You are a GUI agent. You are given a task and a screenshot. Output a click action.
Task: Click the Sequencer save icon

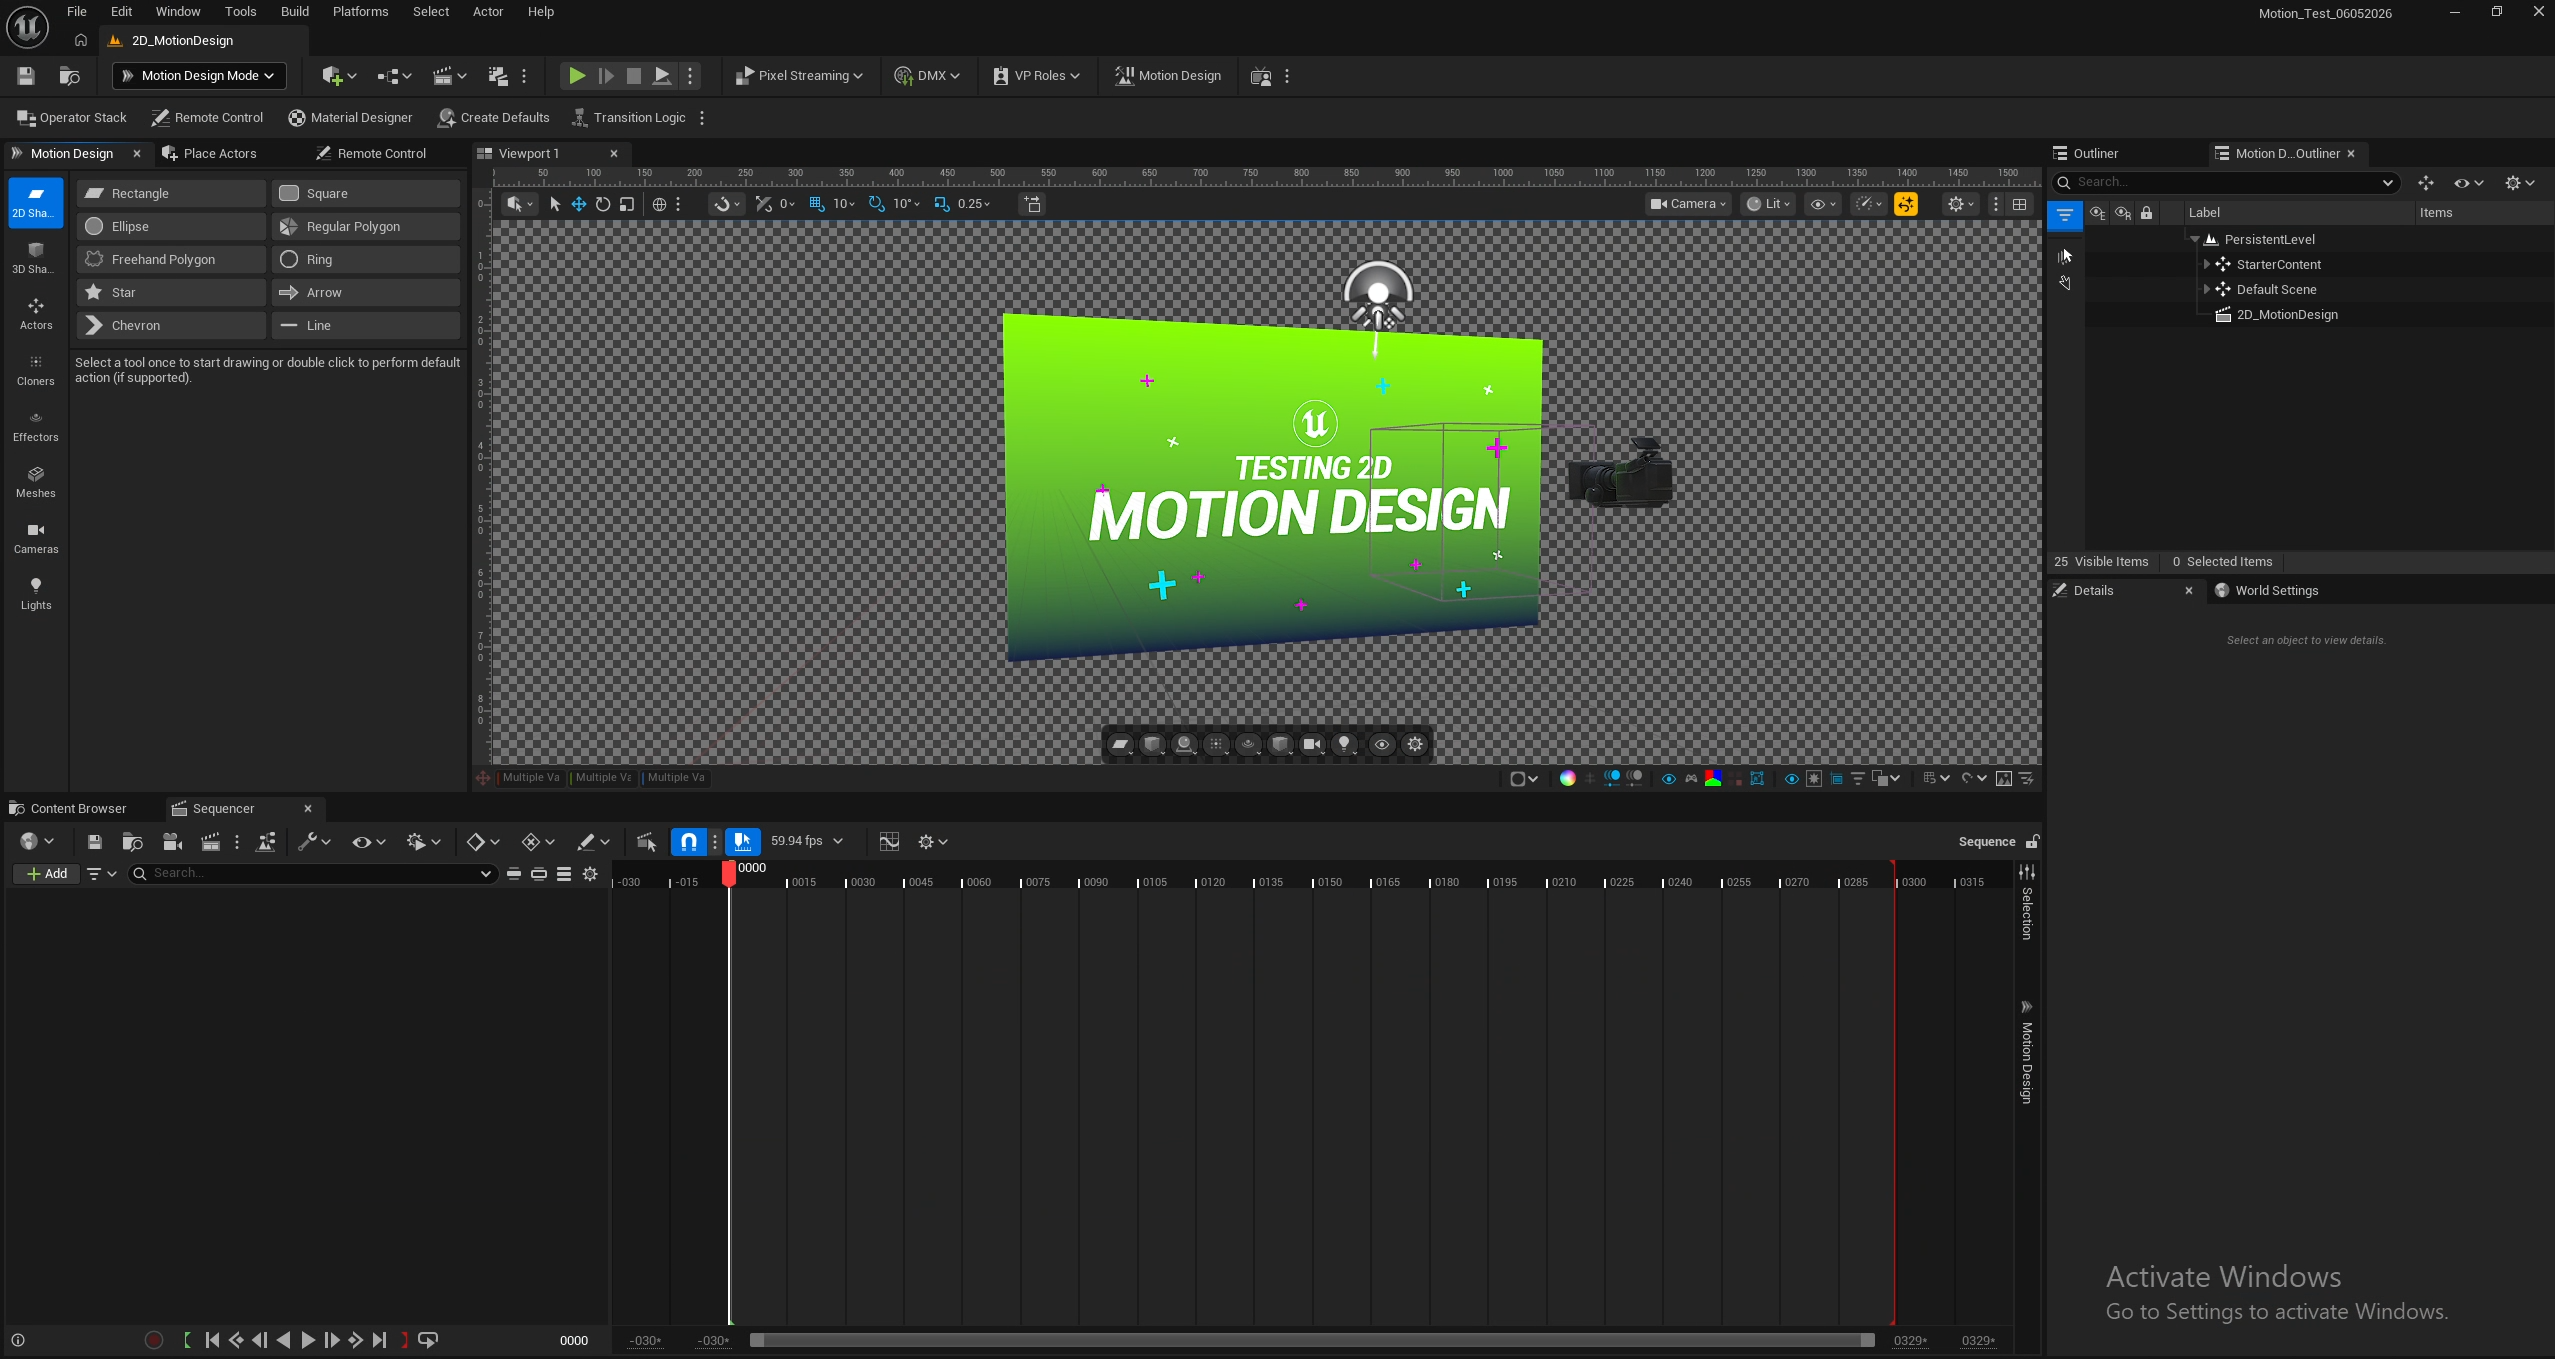click(94, 842)
